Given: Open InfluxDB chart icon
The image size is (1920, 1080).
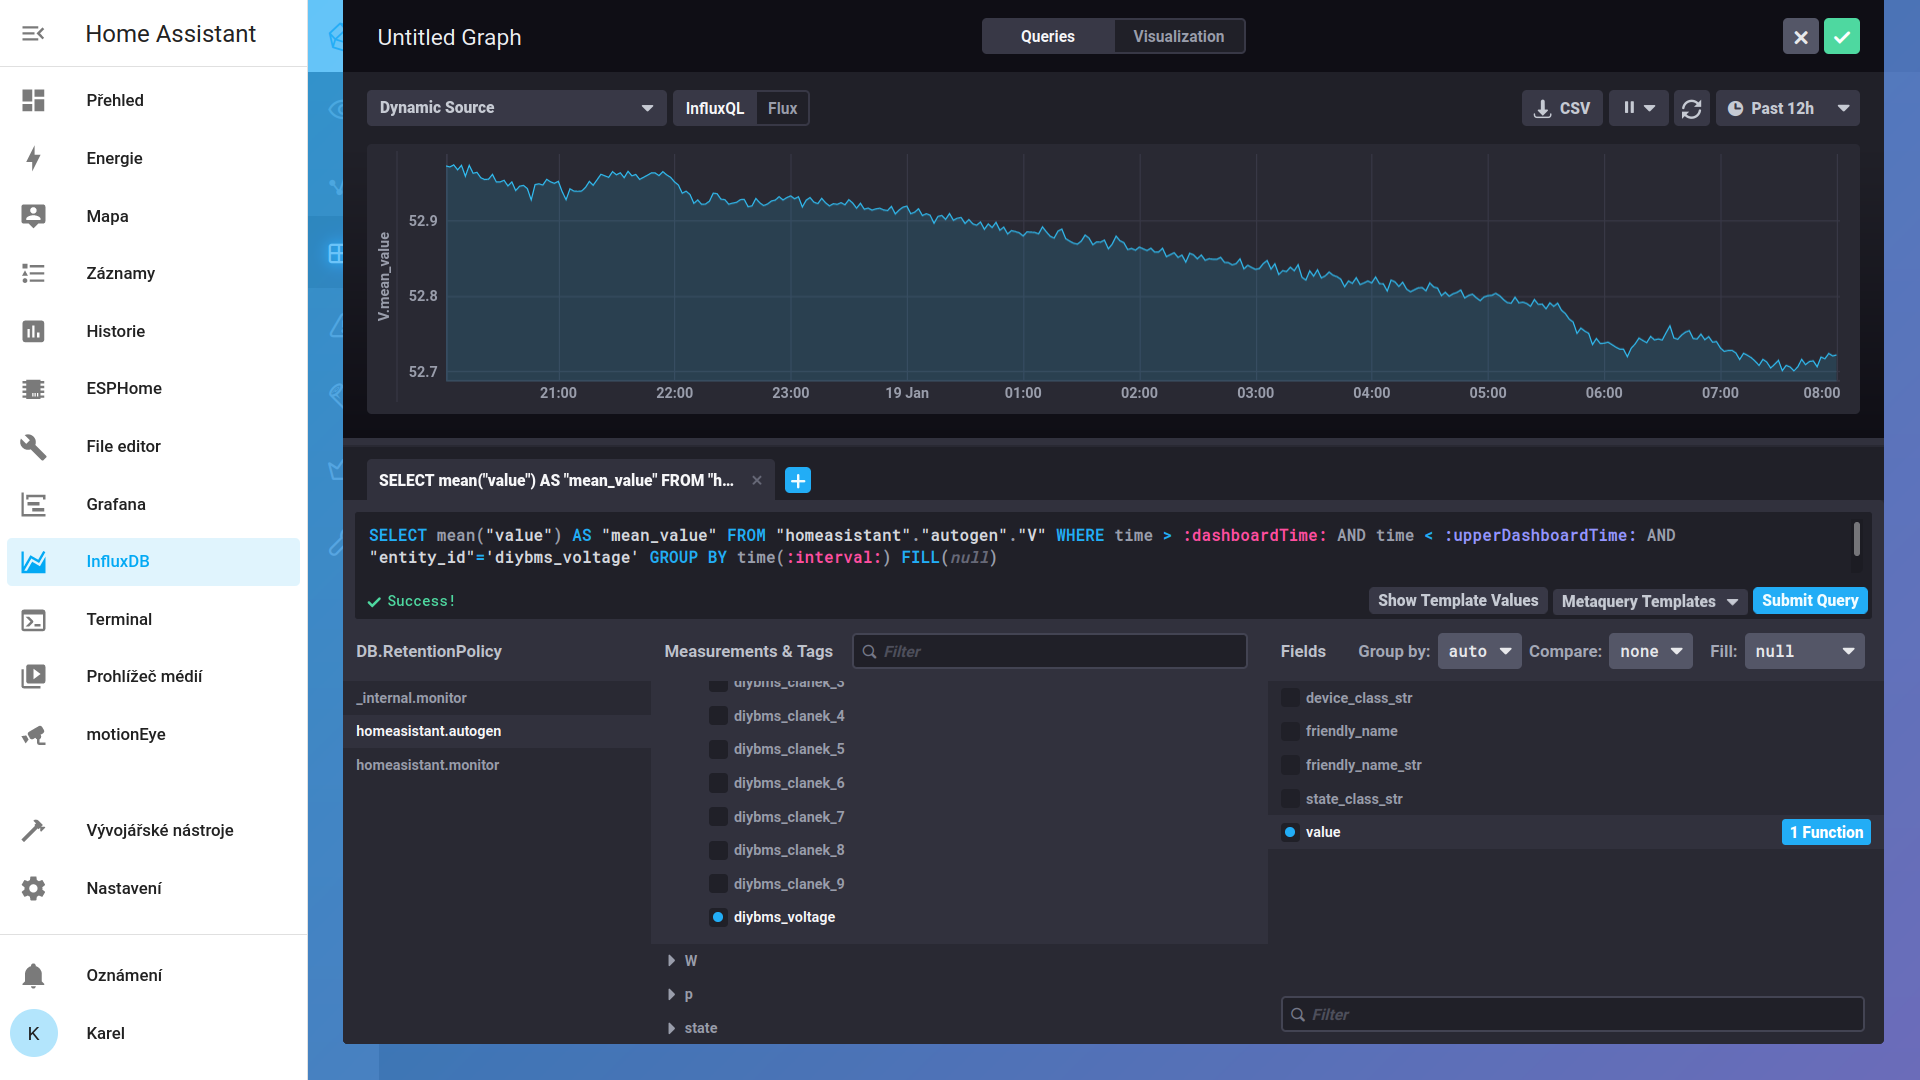Looking at the screenshot, I should (33, 561).
